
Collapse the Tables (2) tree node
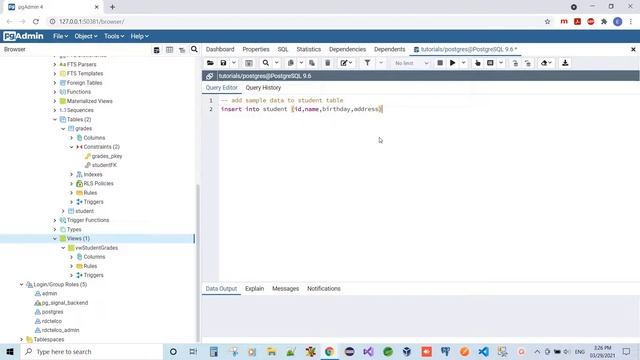click(x=55, y=120)
